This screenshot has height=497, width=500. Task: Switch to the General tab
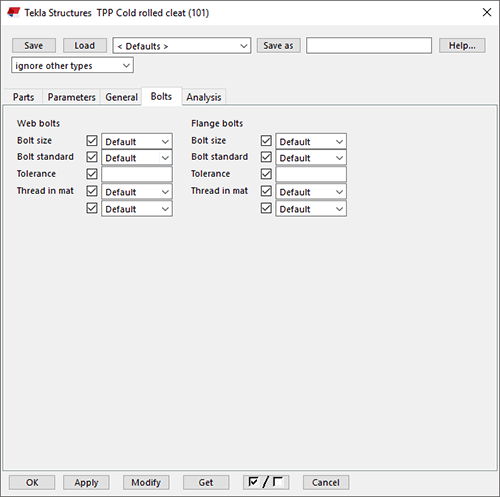(121, 97)
